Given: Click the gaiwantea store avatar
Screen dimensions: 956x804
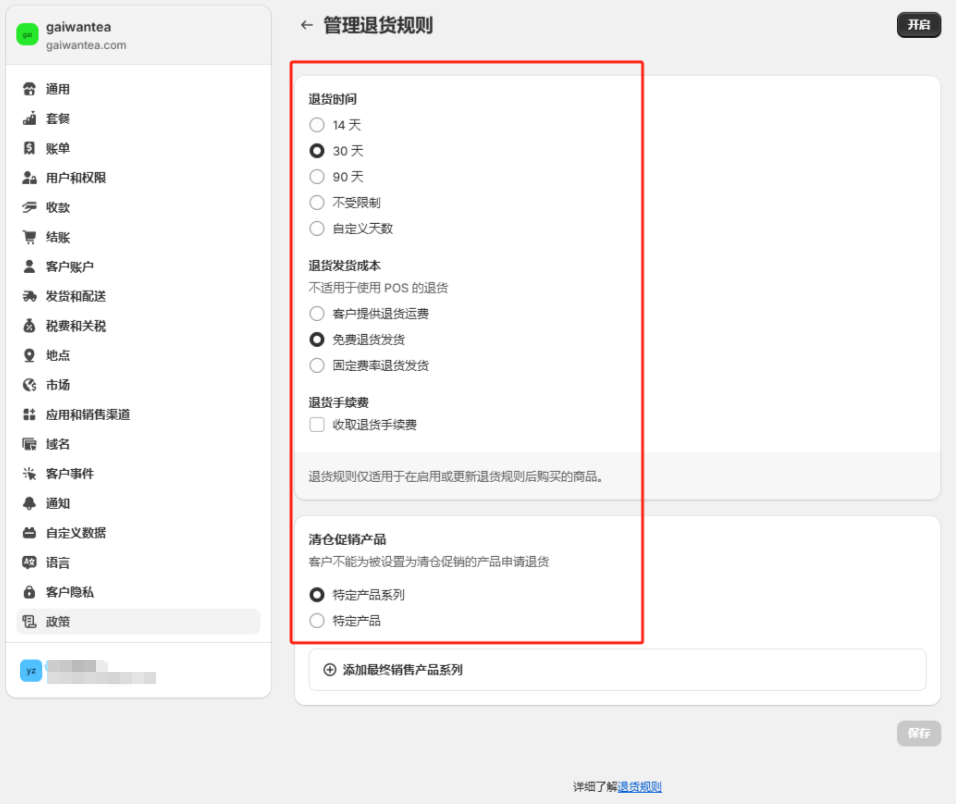Looking at the screenshot, I should pos(26,33).
